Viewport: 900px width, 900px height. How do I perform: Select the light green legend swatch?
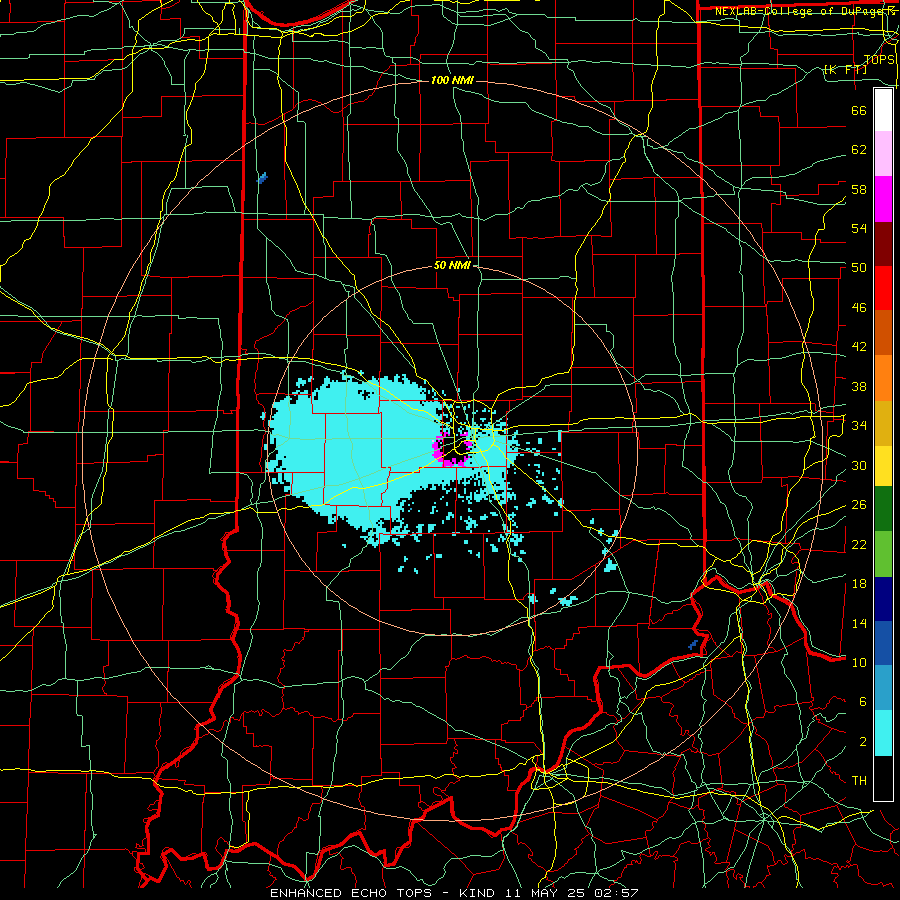883,554
